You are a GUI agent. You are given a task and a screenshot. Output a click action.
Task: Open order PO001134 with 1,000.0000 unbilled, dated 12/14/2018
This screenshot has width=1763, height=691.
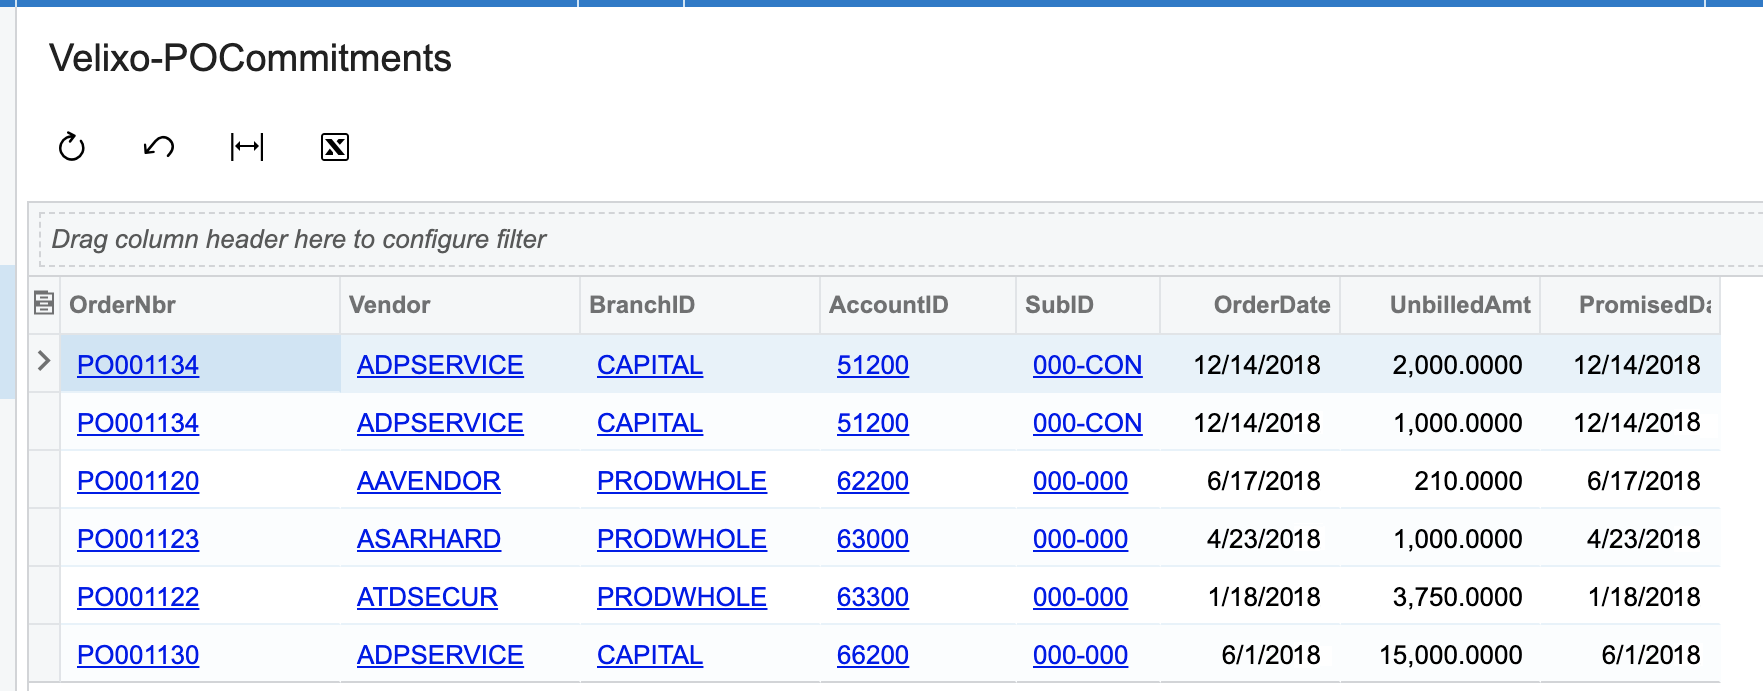(x=138, y=423)
